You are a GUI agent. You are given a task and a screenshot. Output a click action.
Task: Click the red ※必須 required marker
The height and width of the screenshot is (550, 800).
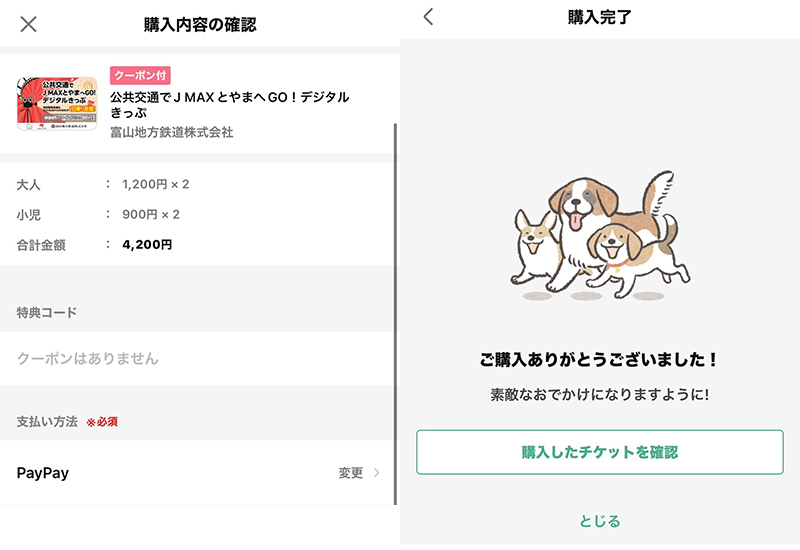coord(102,422)
